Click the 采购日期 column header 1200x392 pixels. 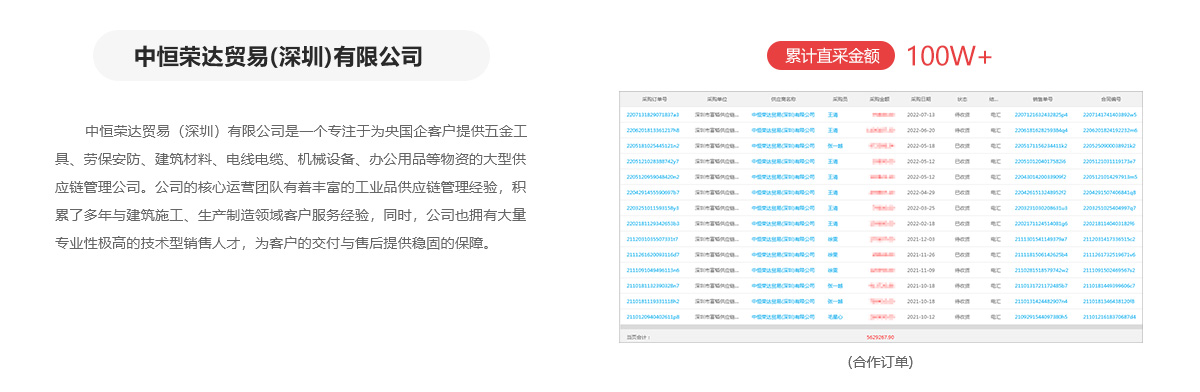(920, 100)
